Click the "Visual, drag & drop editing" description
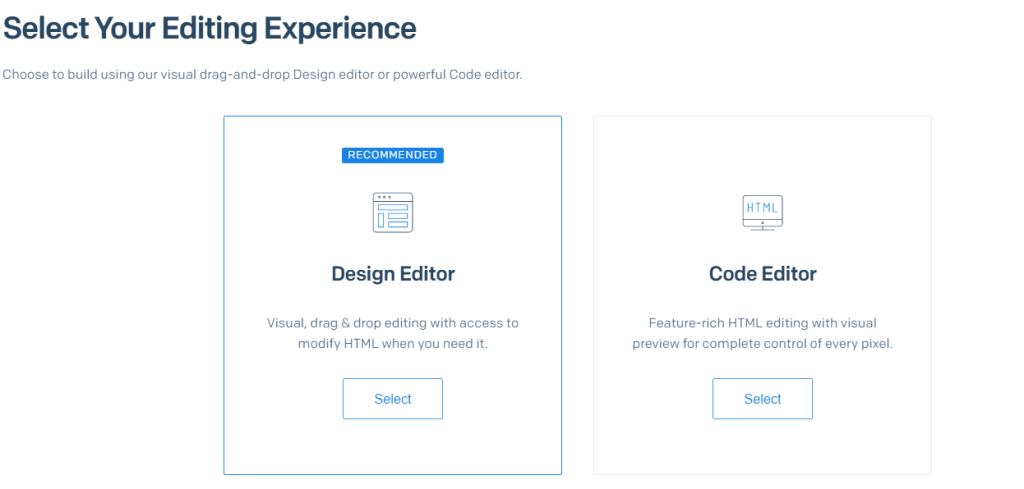1024x489 pixels. click(392, 323)
